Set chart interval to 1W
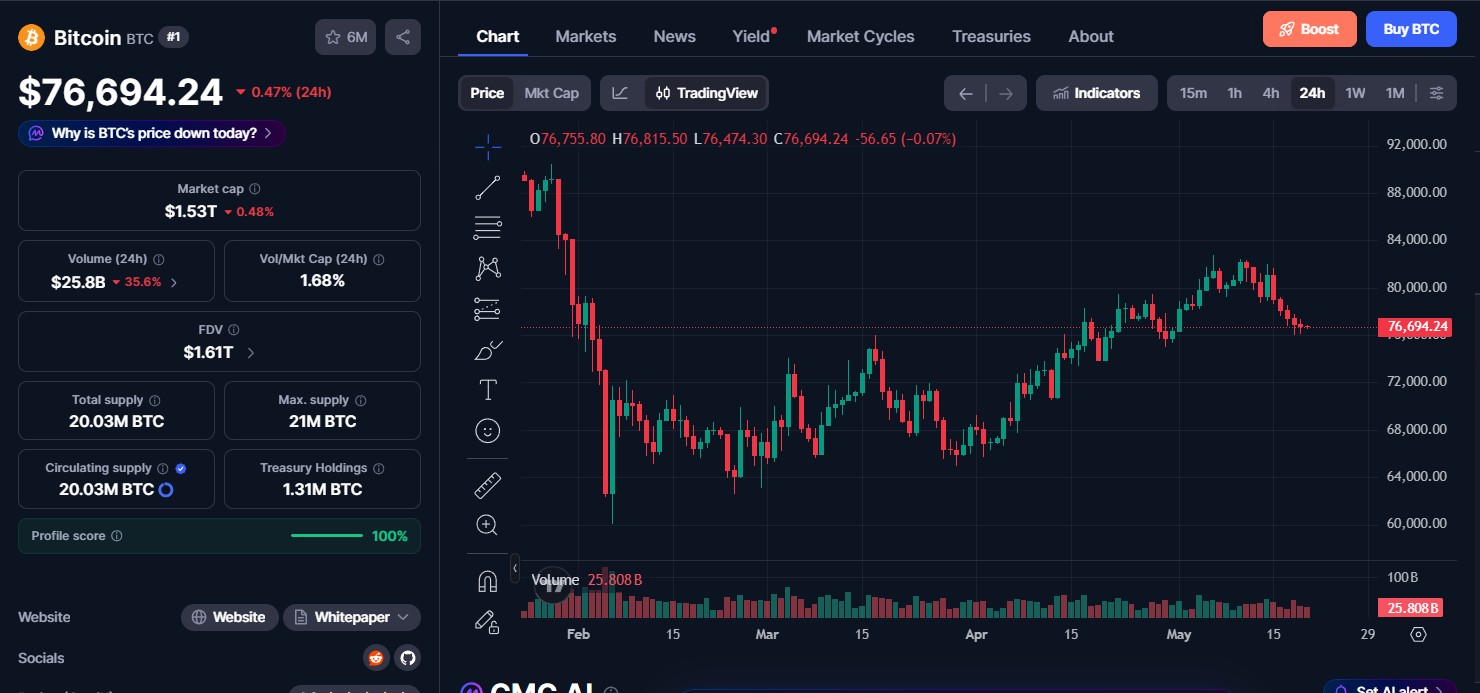The height and width of the screenshot is (693, 1480). [x=1355, y=93]
